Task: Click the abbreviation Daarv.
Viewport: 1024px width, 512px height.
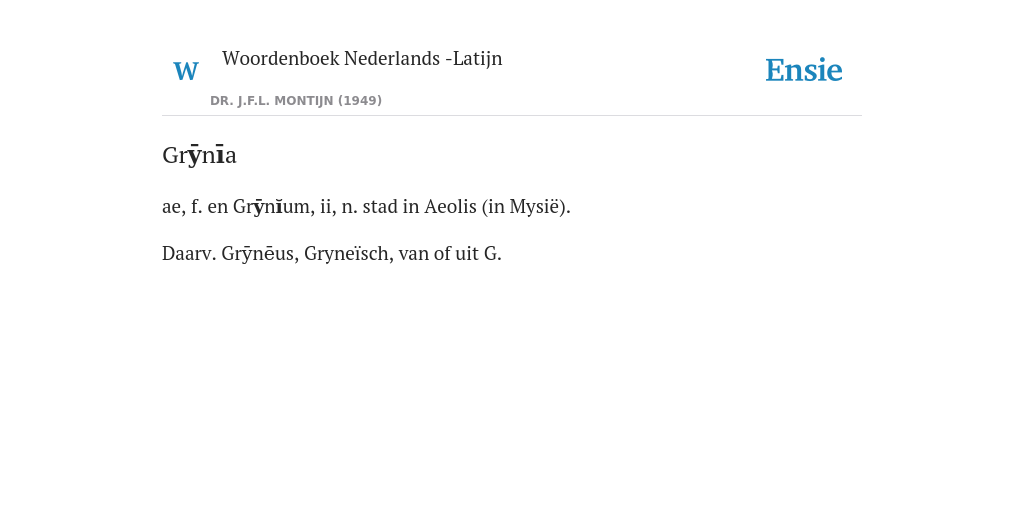Action: (189, 253)
